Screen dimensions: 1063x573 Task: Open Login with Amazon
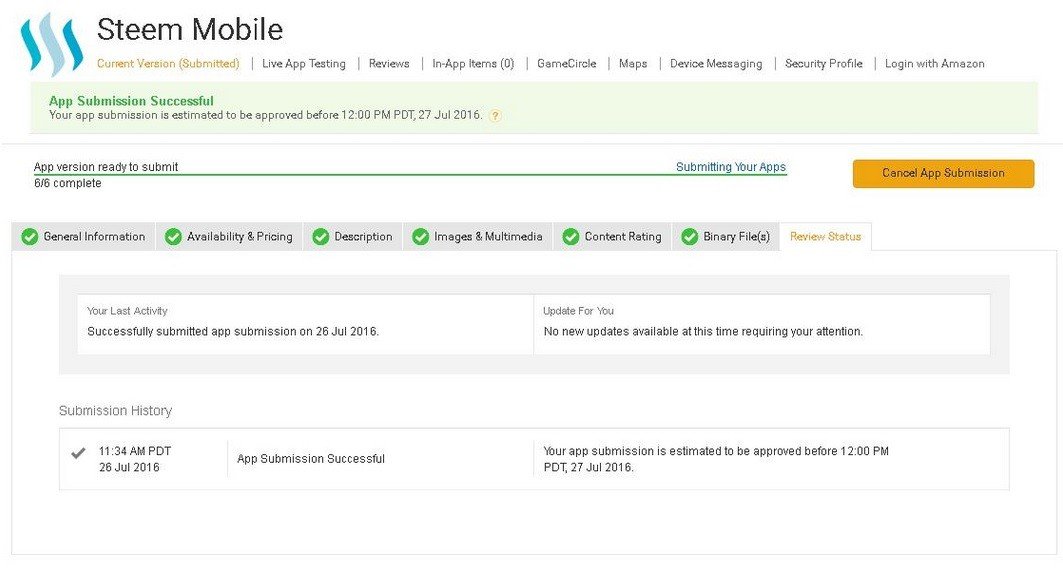click(935, 64)
